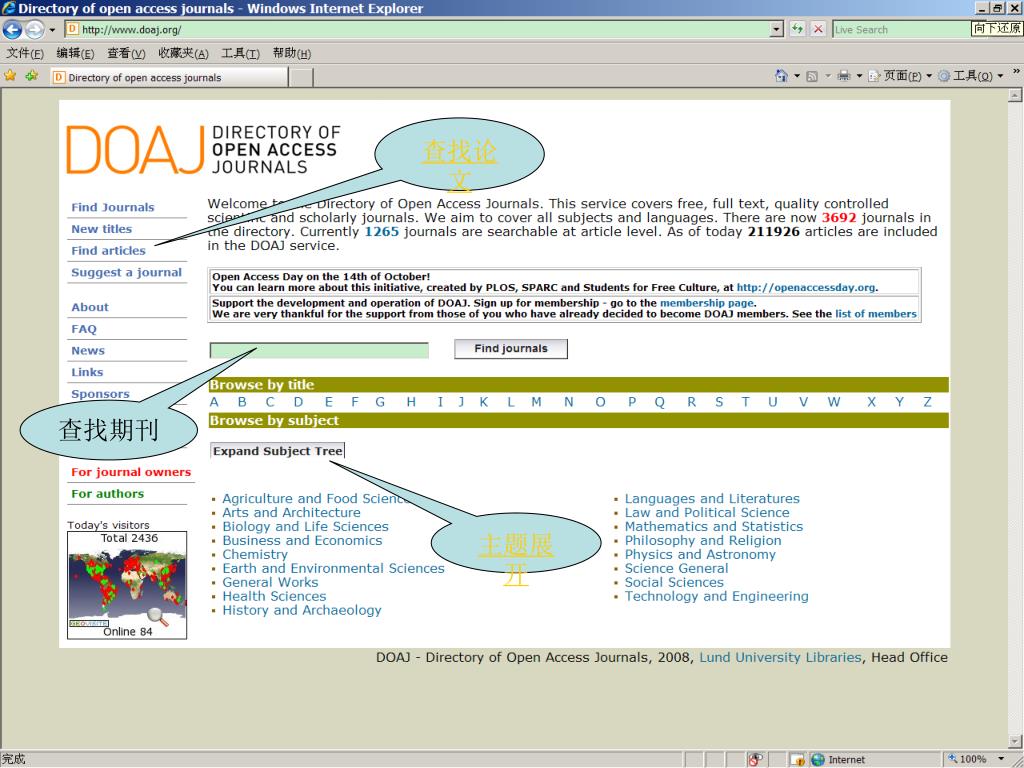Browse titles starting with letter A
This screenshot has width=1024, height=768.
[214, 402]
